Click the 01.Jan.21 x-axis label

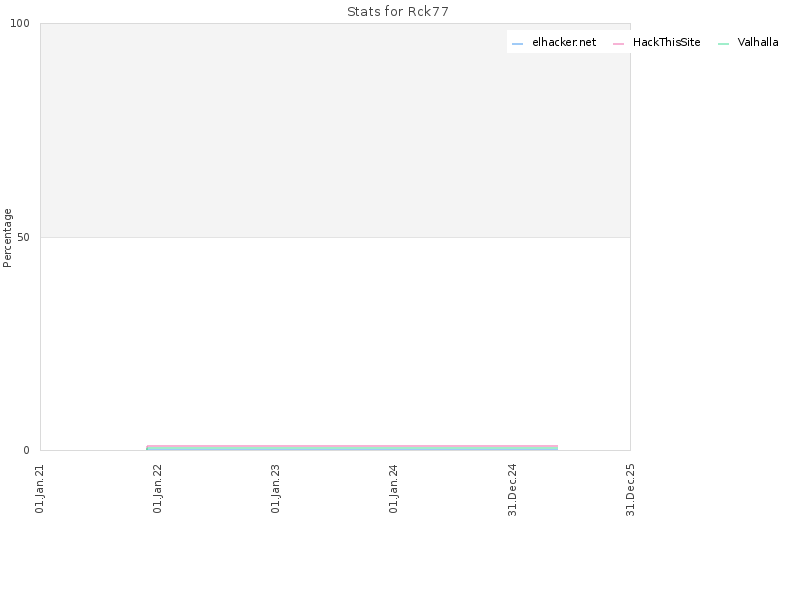[40, 489]
